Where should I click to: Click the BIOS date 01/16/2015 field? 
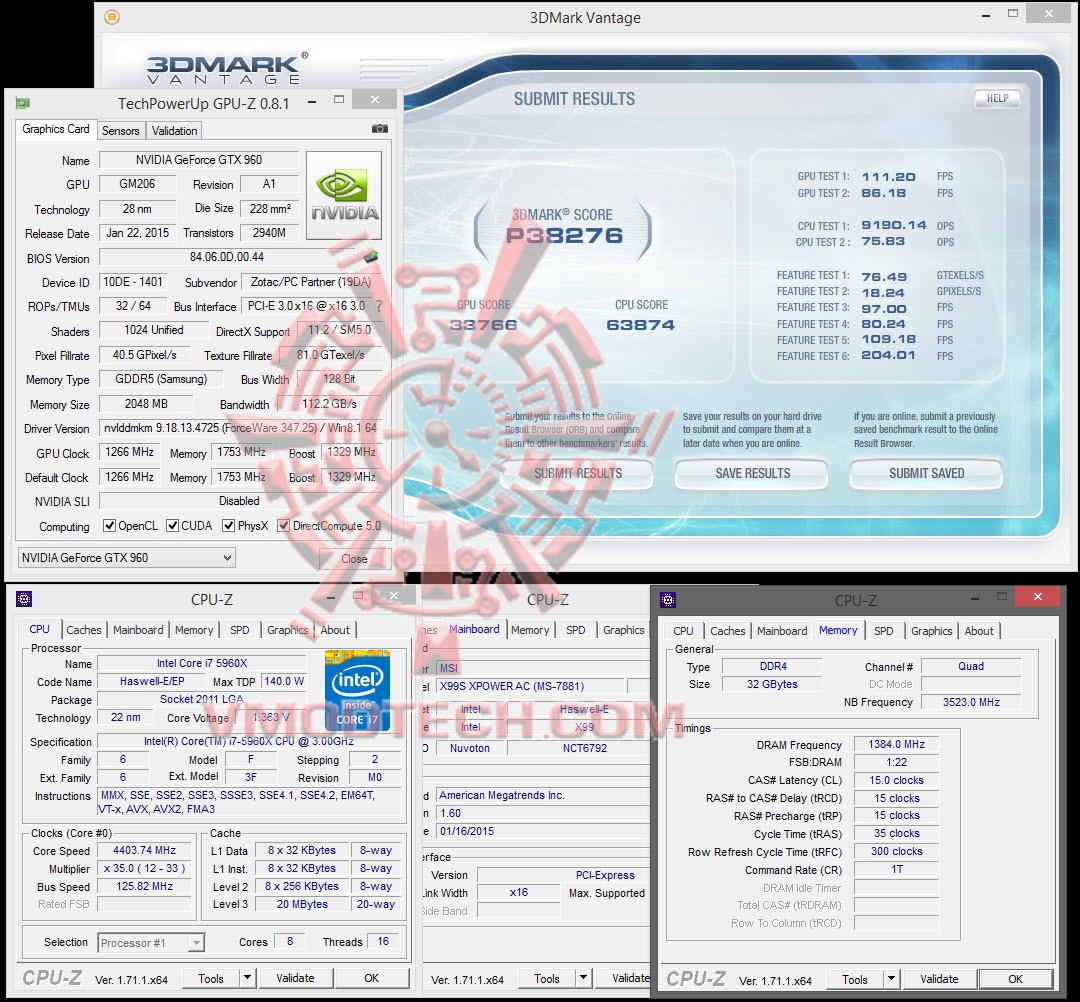click(544, 831)
